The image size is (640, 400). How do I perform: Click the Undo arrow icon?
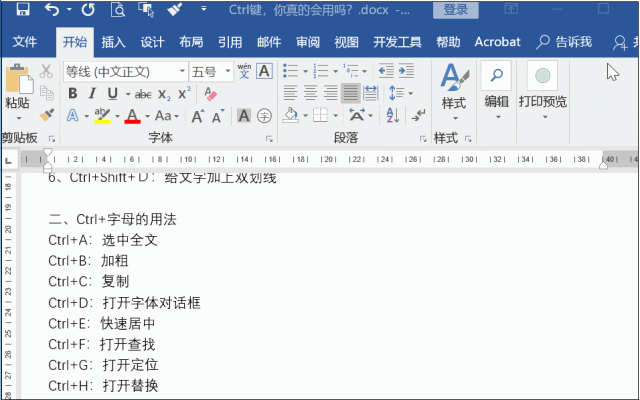[52, 9]
